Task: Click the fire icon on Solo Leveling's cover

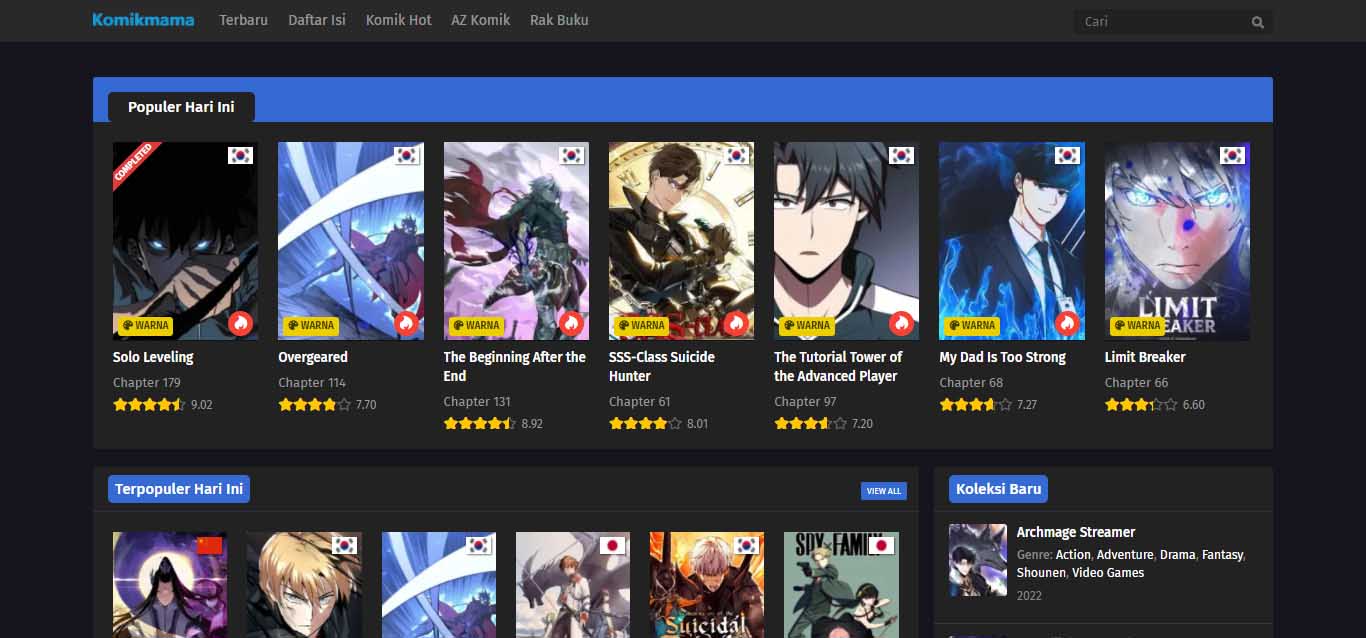Action: coord(238,325)
